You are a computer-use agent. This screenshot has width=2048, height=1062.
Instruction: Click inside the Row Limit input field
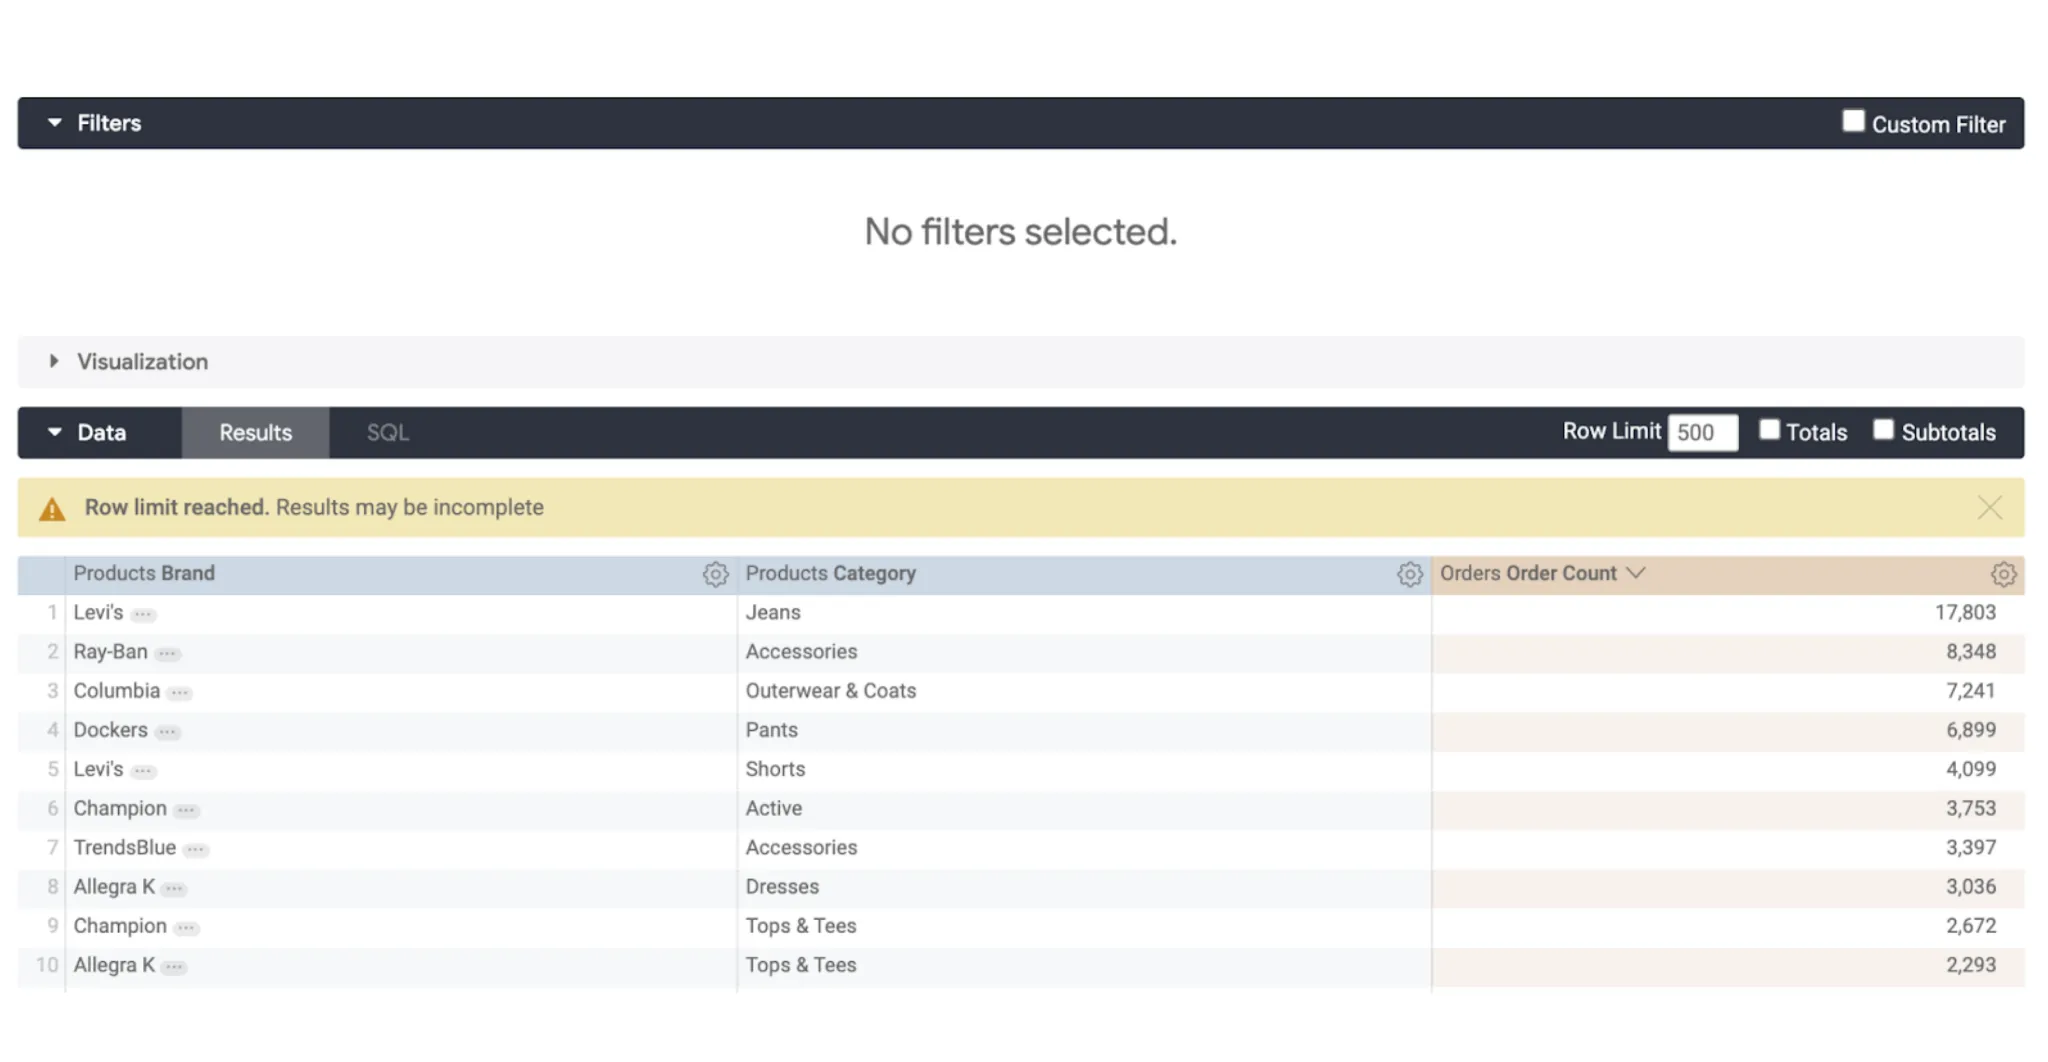click(x=1702, y=431)
